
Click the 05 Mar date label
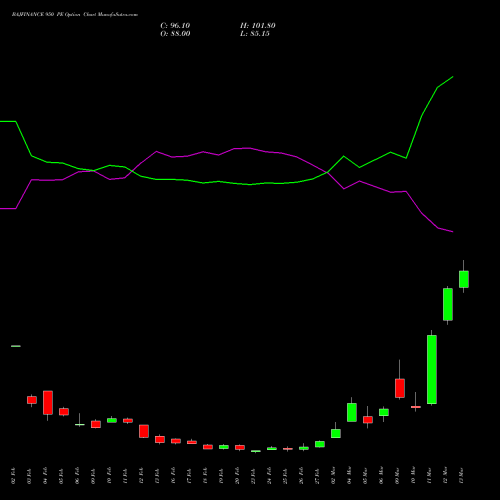[x=365, y=476]
